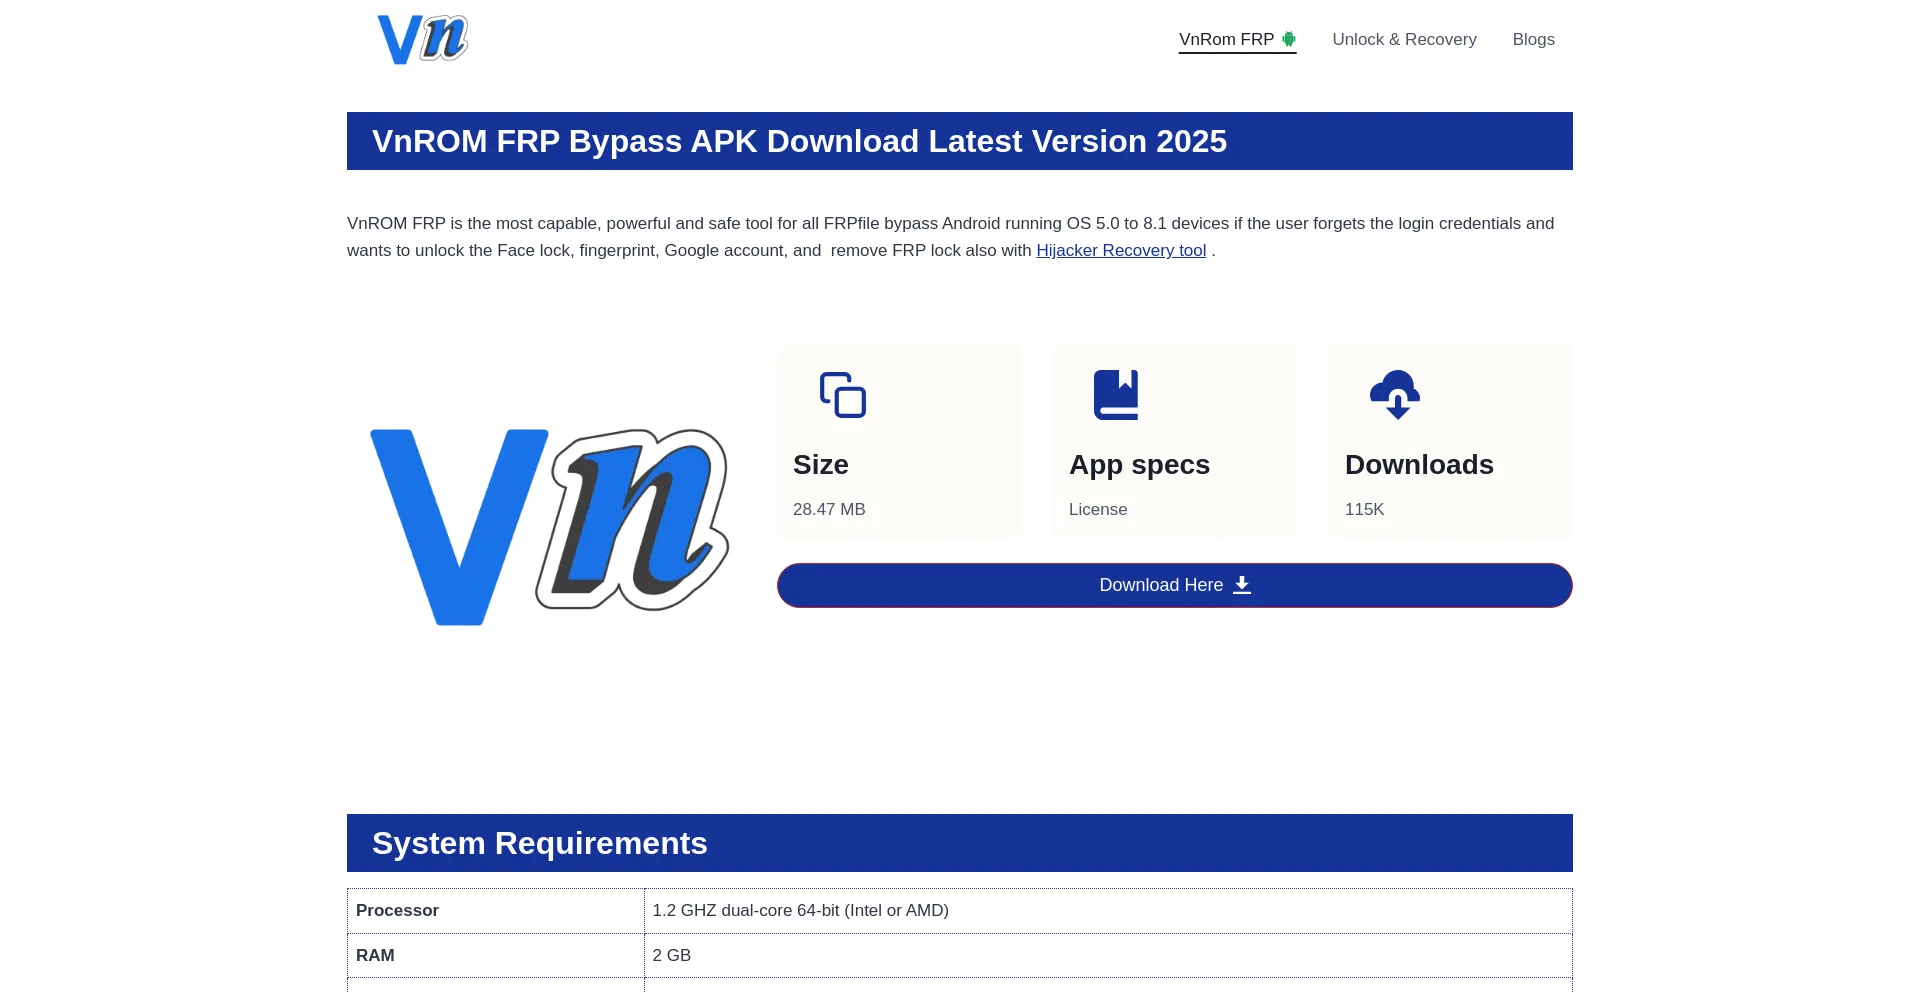Screen dimensions: 1920x993
Task: Click the green Android icon beside VnRom FRP
Action: click(x=1289, y=39)
